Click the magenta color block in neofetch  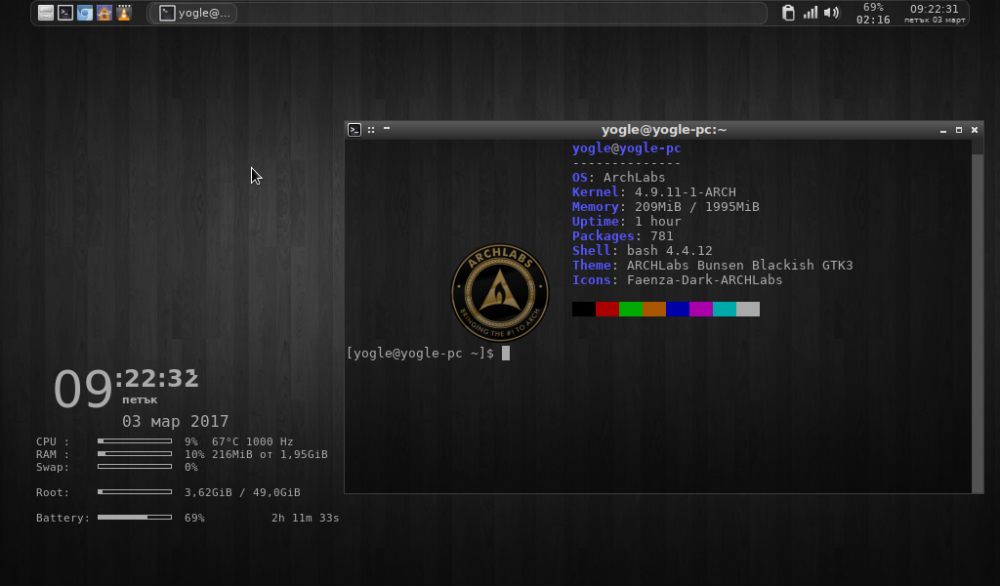click(701, 309)
